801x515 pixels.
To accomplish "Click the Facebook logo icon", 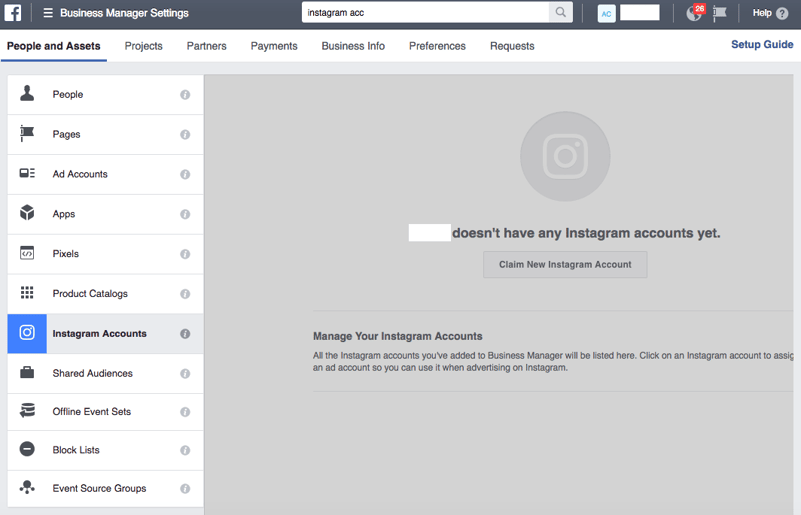I will tap(13, 13).
